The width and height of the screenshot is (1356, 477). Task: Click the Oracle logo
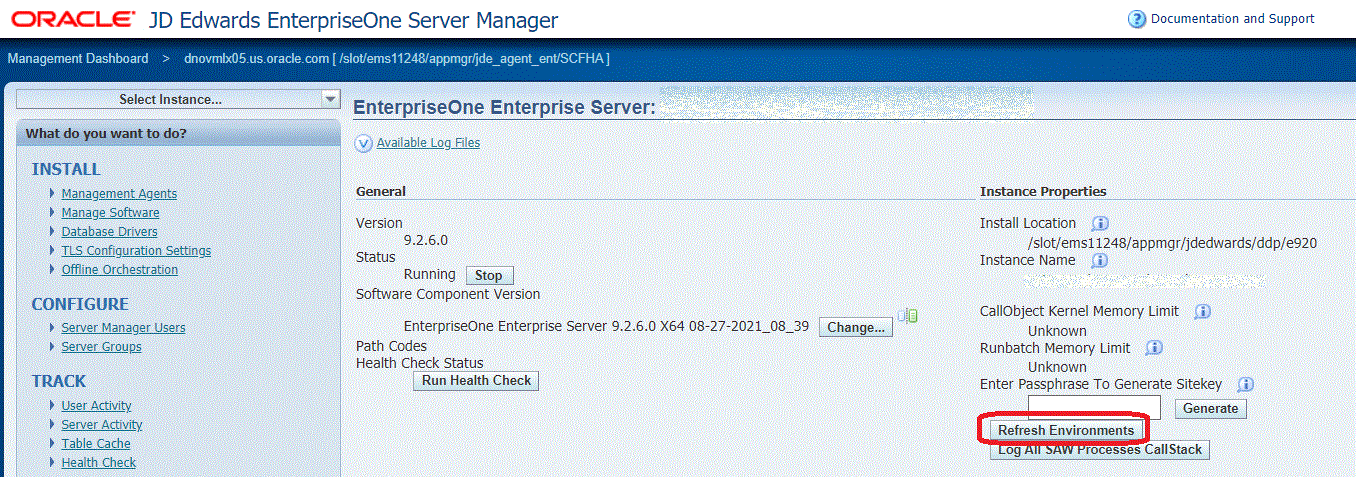[73, 19]
